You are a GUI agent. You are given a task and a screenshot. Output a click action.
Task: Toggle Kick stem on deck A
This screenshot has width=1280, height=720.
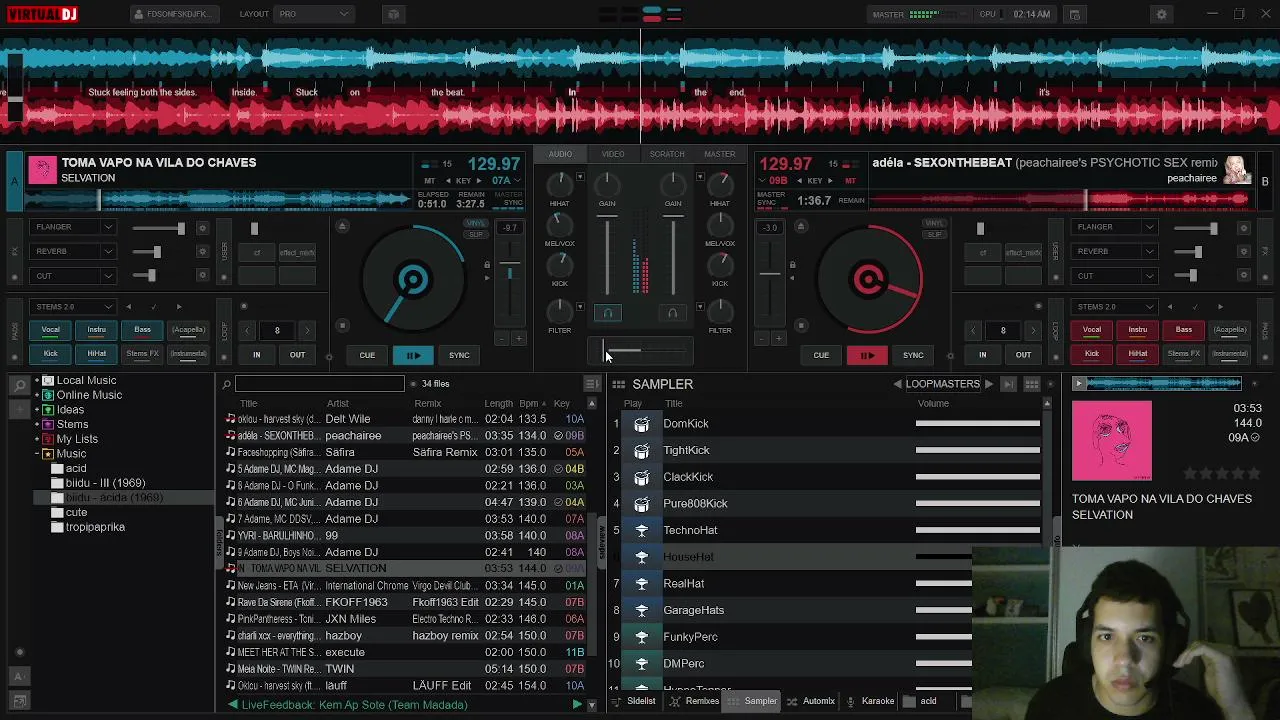(x=50, y=354)
